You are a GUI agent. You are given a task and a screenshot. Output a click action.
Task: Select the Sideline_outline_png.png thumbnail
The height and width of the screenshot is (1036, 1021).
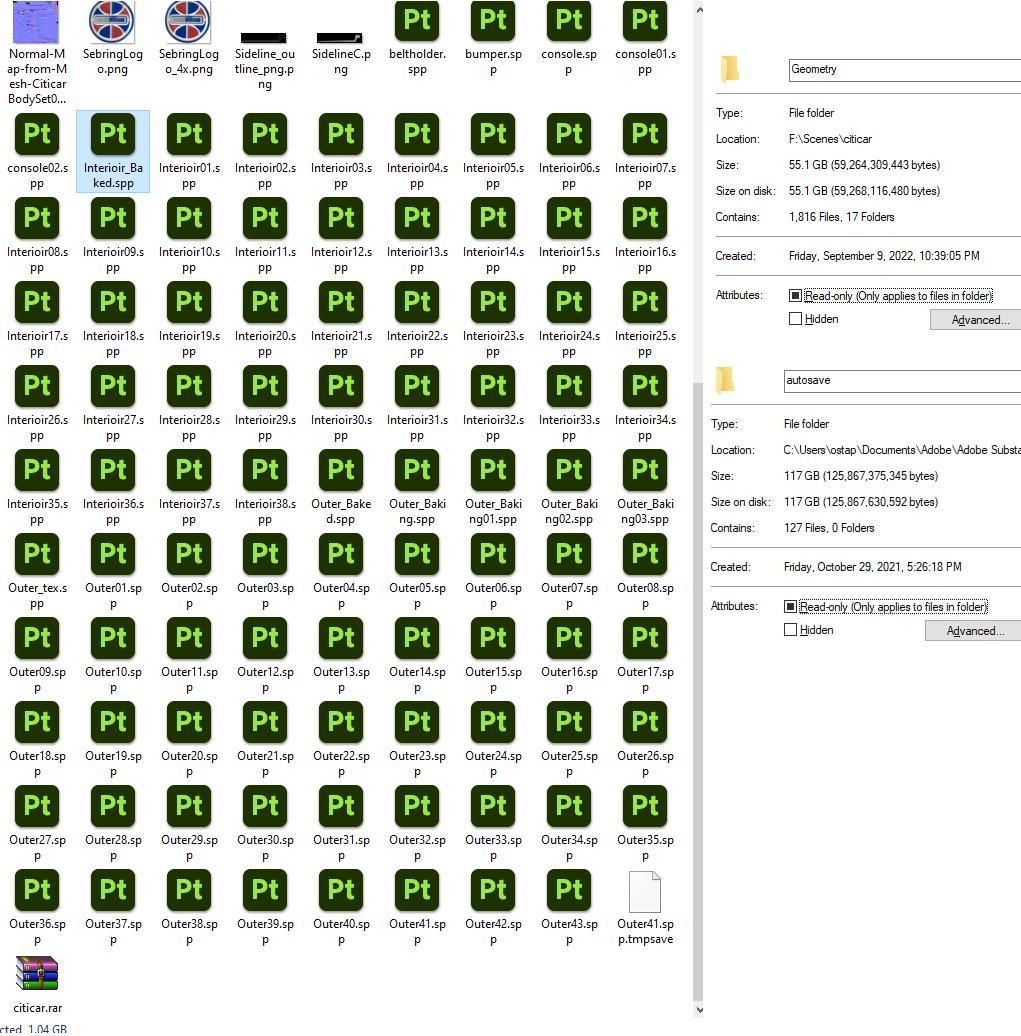(264, 38)
